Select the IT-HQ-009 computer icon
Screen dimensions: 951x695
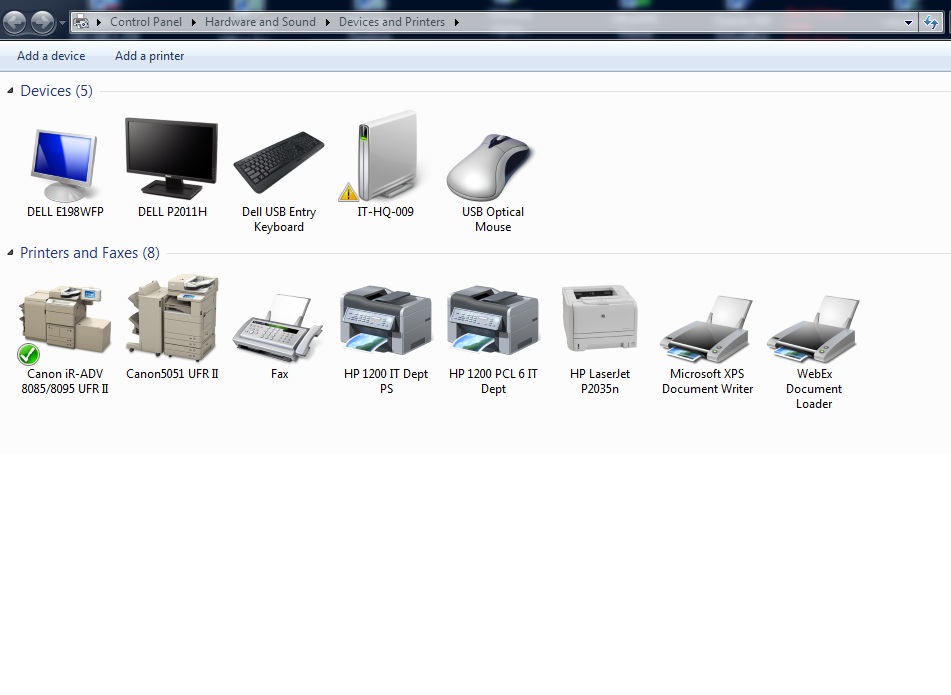pos(386,155)
